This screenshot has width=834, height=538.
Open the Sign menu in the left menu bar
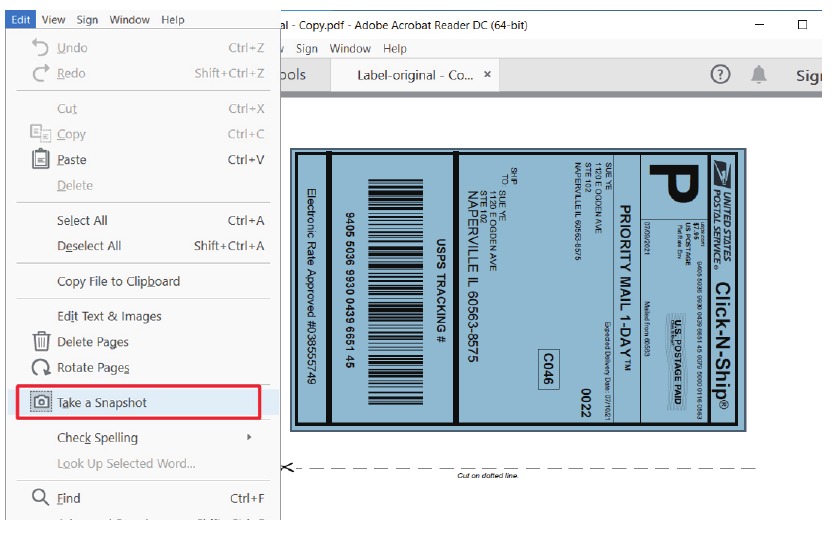(87, 20)
